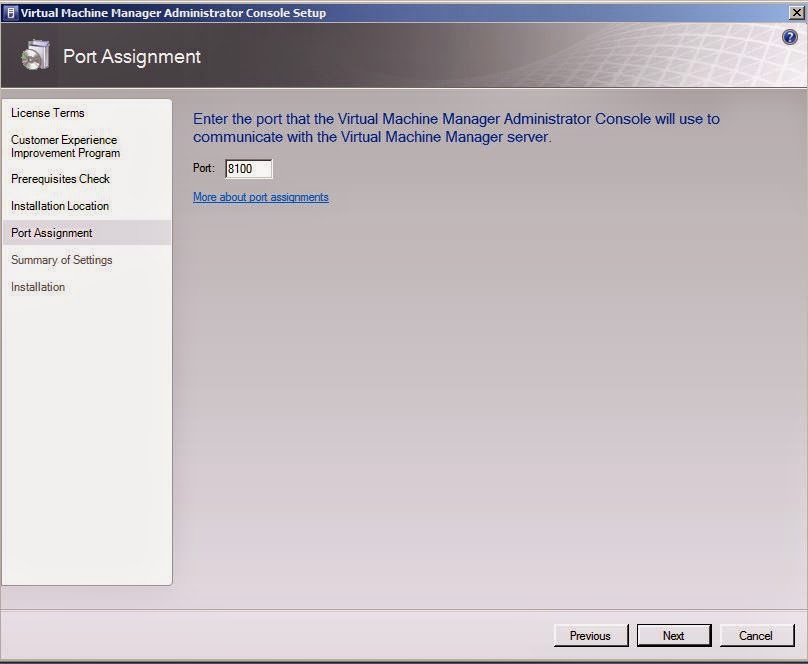The image size is (808, 664).
Task: Select Installation Location step
Action: 60,206
